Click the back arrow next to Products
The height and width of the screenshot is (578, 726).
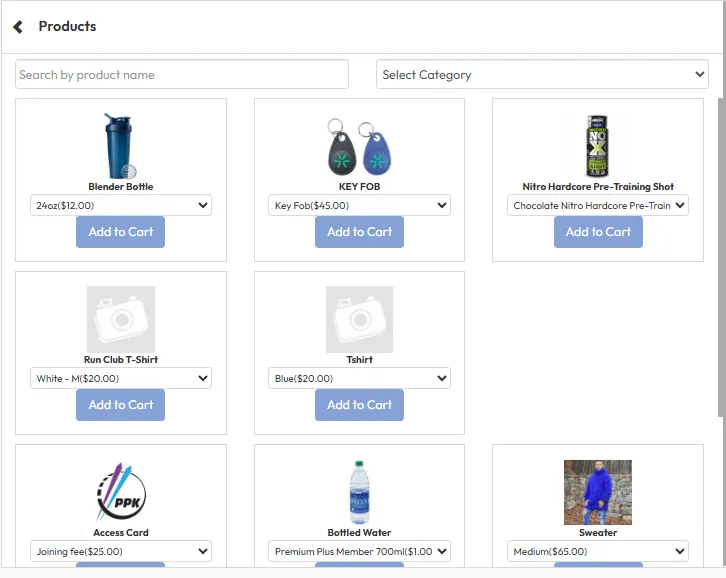(18, 27)
